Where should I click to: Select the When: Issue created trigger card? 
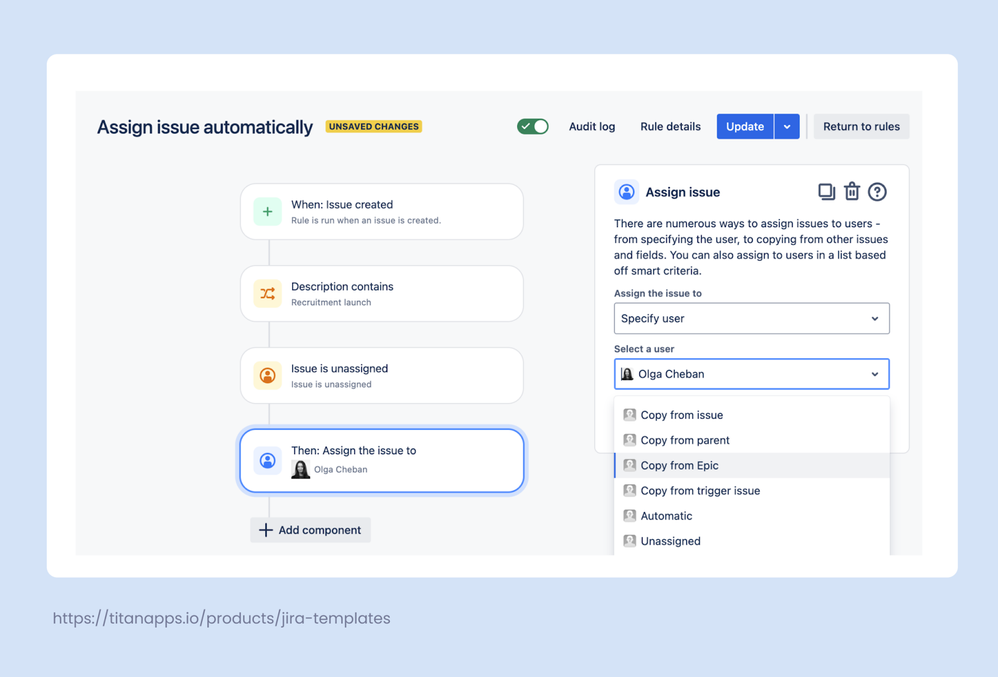point(382,212)
